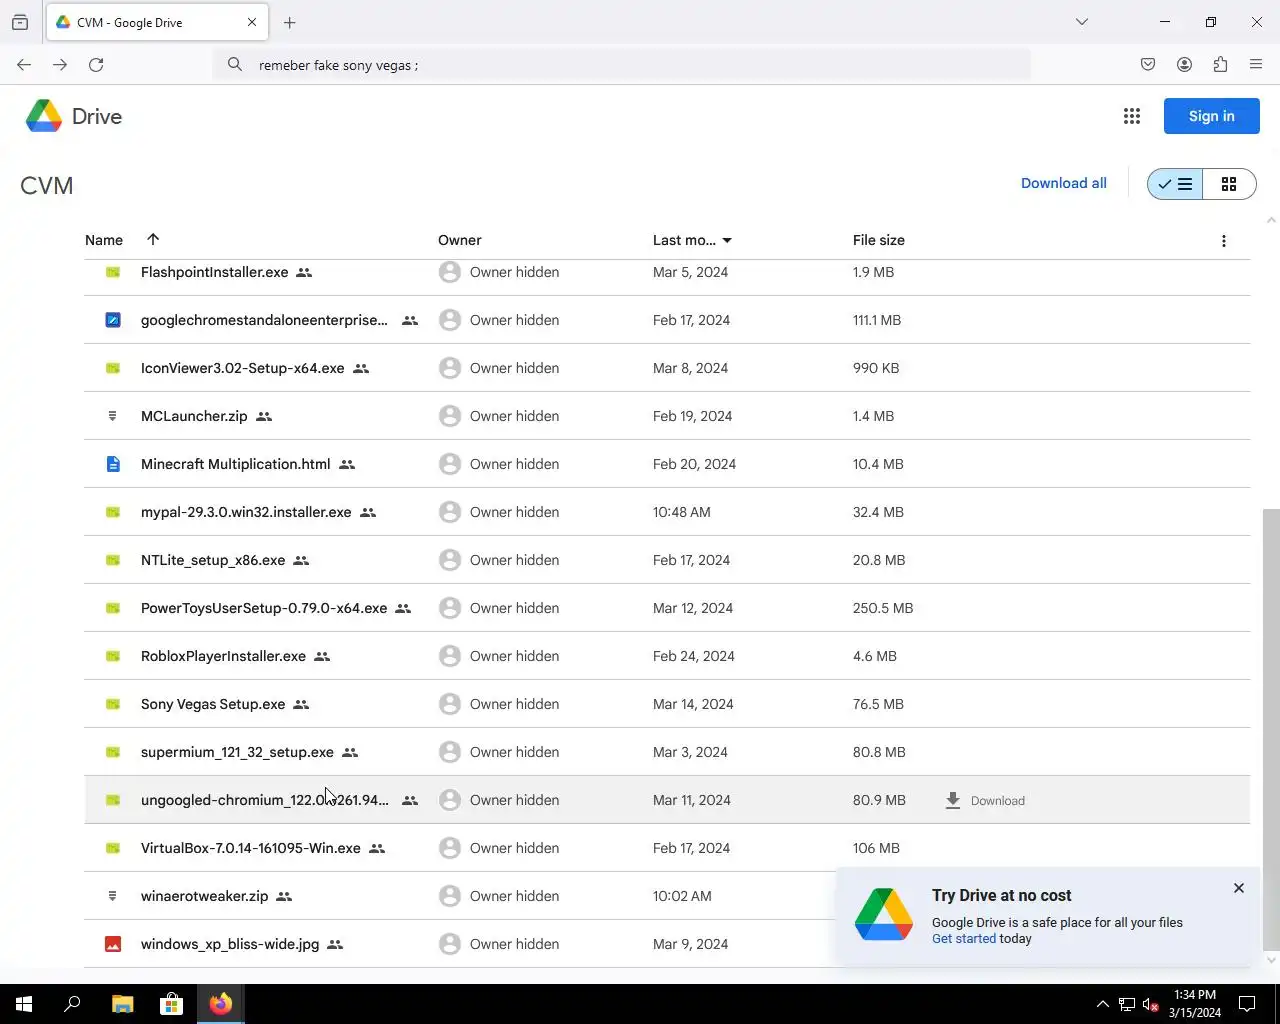Open the Google apps grid icon
The image size is (1280, 1024).
click(x=1132, y=116)
